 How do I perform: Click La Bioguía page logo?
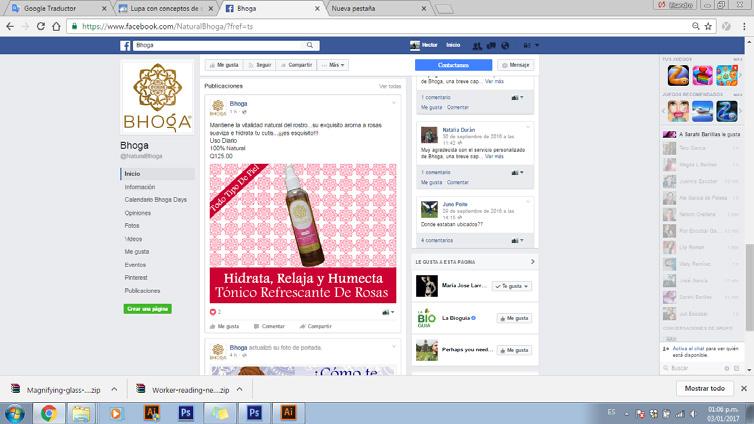[427, 318]
